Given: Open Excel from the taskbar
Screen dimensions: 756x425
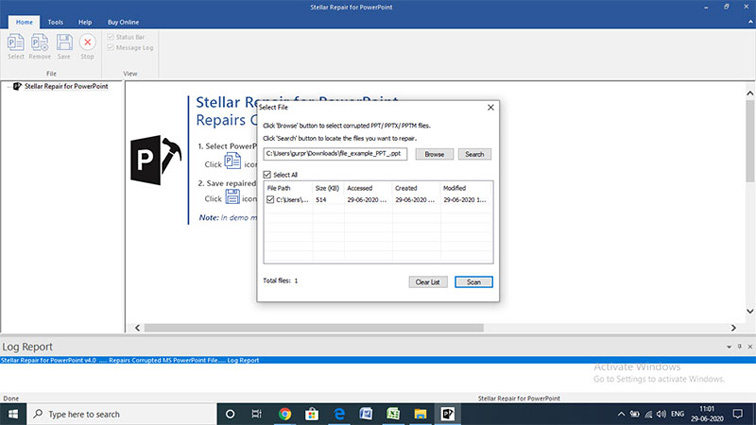Looking at the screenshot, I should click(393, 414).
